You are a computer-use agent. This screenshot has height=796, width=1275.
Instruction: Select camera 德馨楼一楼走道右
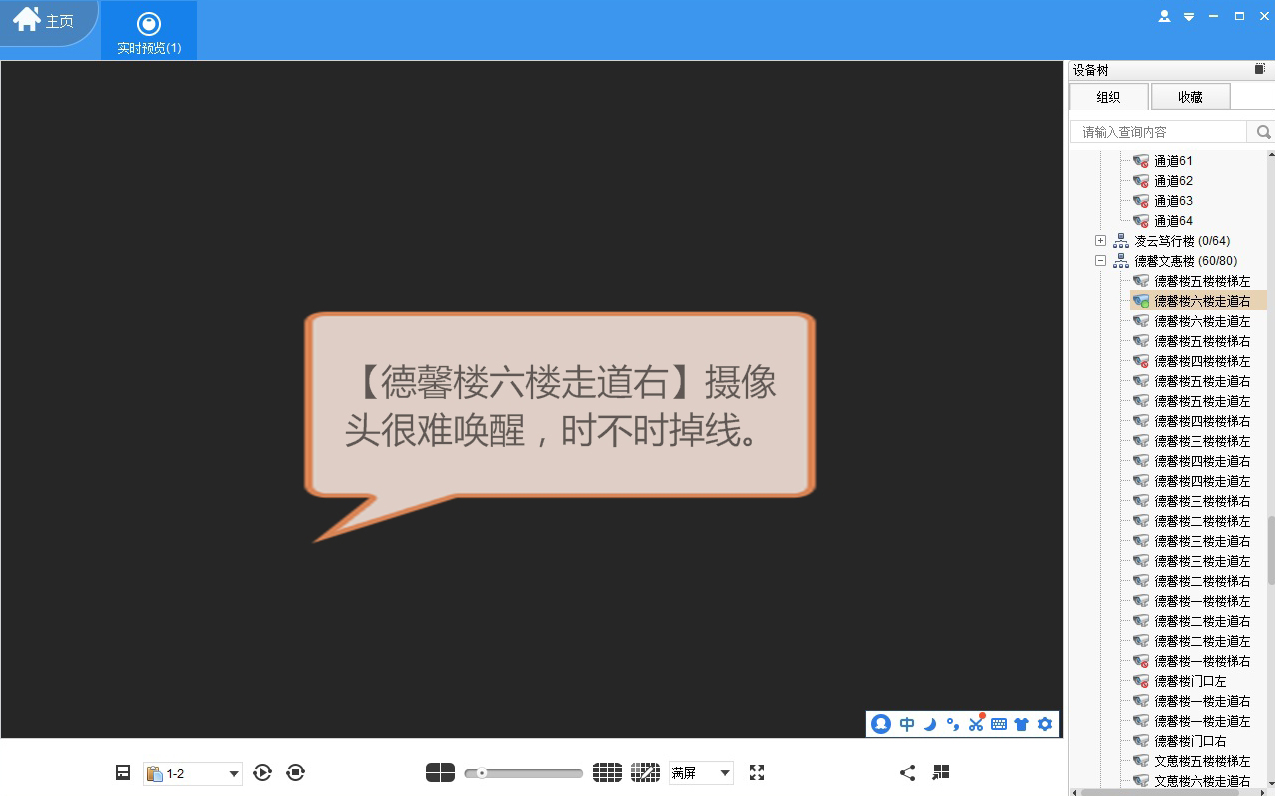click(x=1202, y=701)
